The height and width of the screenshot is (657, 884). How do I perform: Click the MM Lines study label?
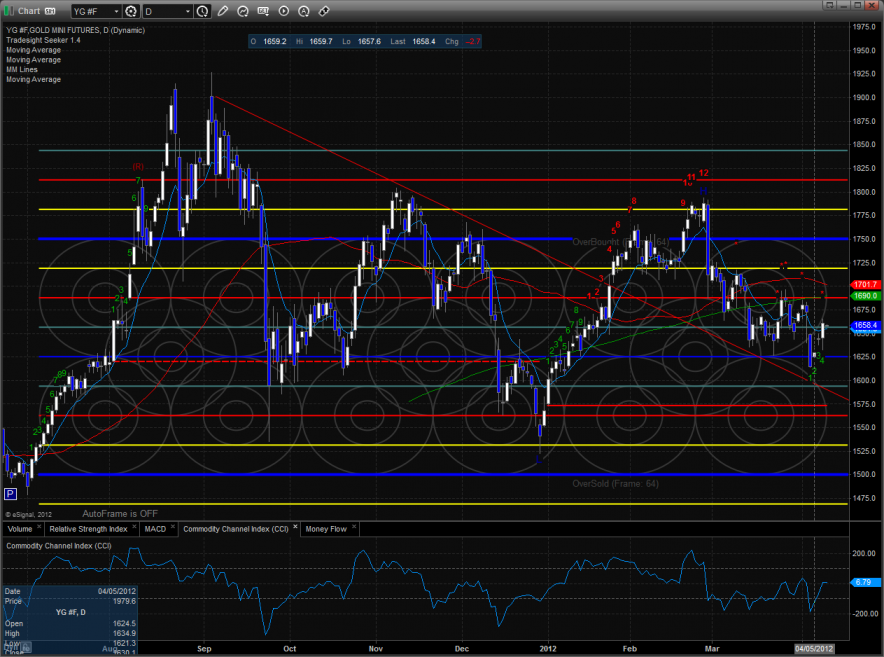tap(23, 69)
